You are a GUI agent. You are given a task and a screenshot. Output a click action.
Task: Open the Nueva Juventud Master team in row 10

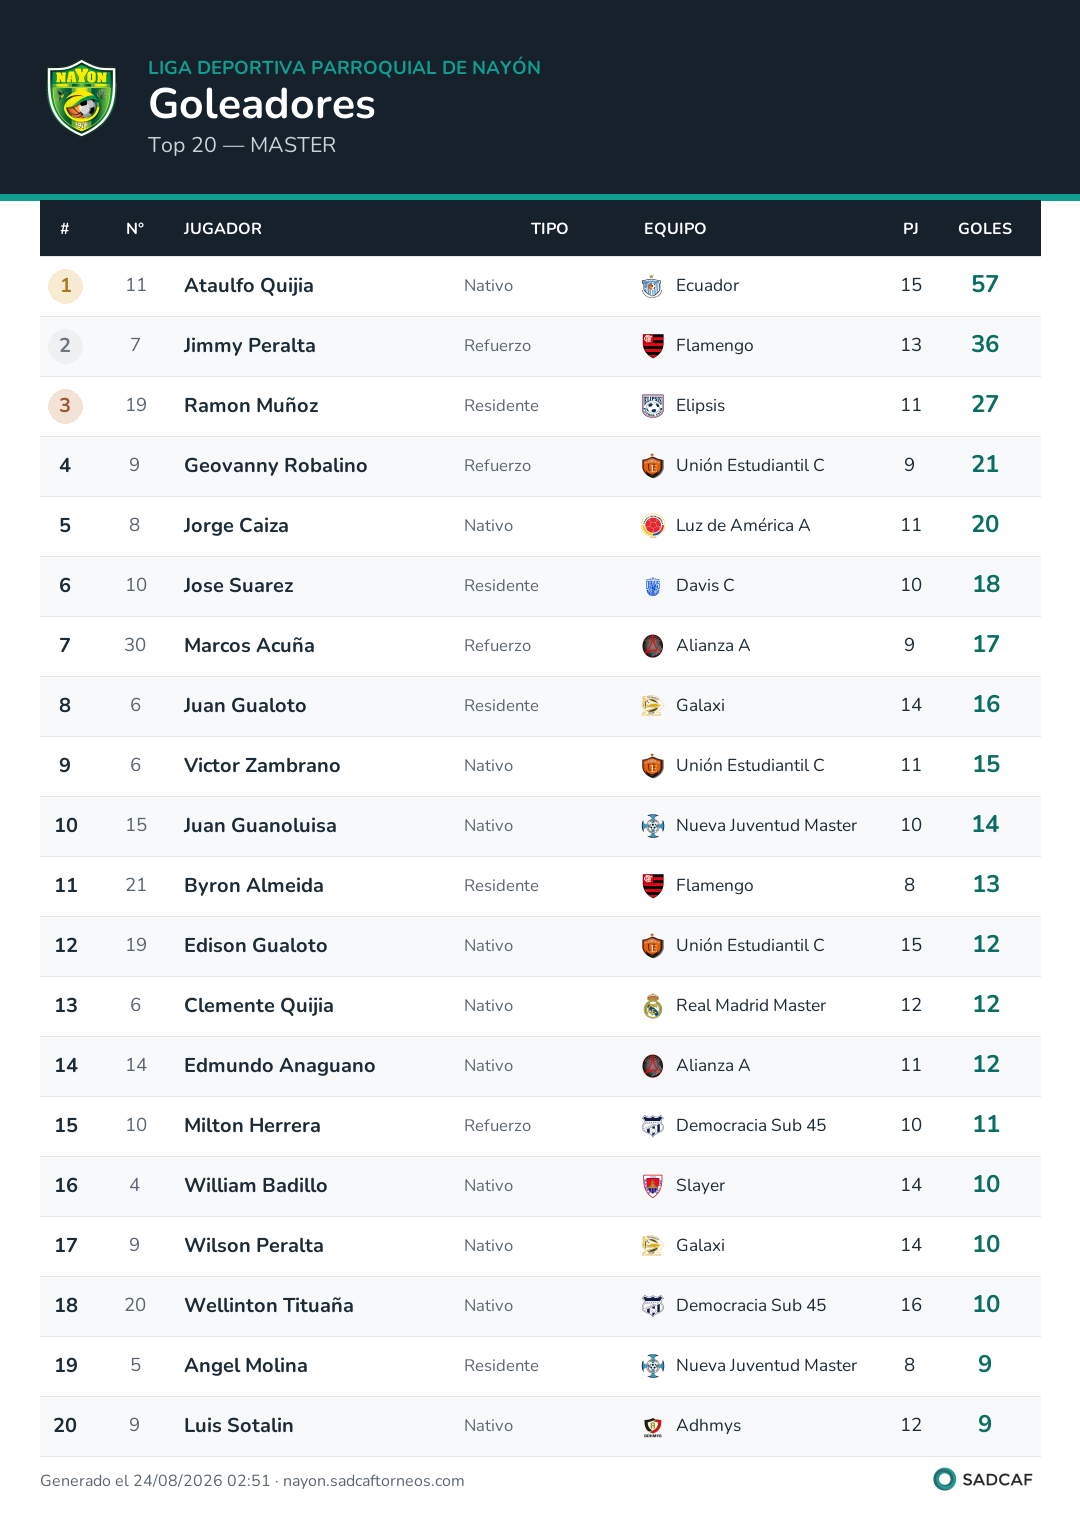pos(766,826)
